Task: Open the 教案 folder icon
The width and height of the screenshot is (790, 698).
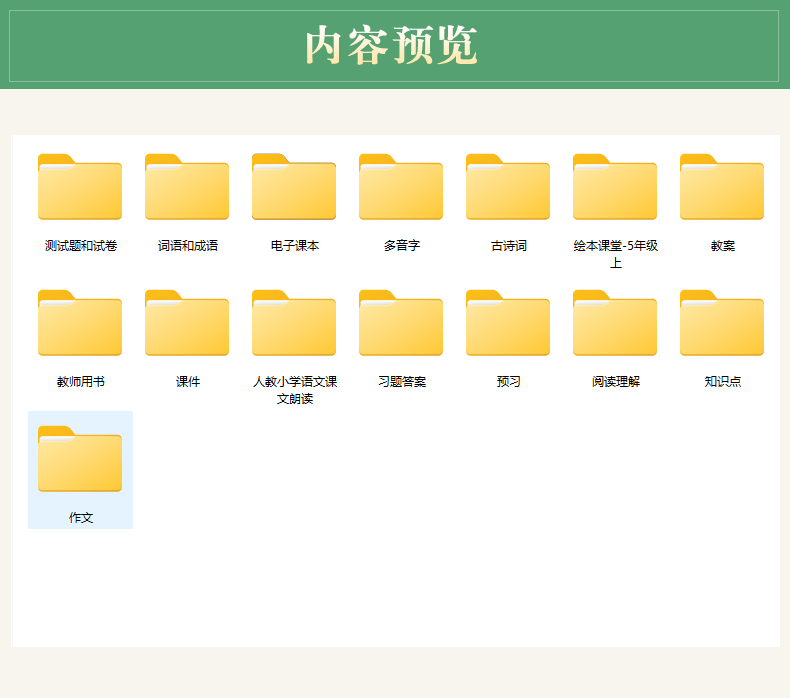Action: [722, 187]
